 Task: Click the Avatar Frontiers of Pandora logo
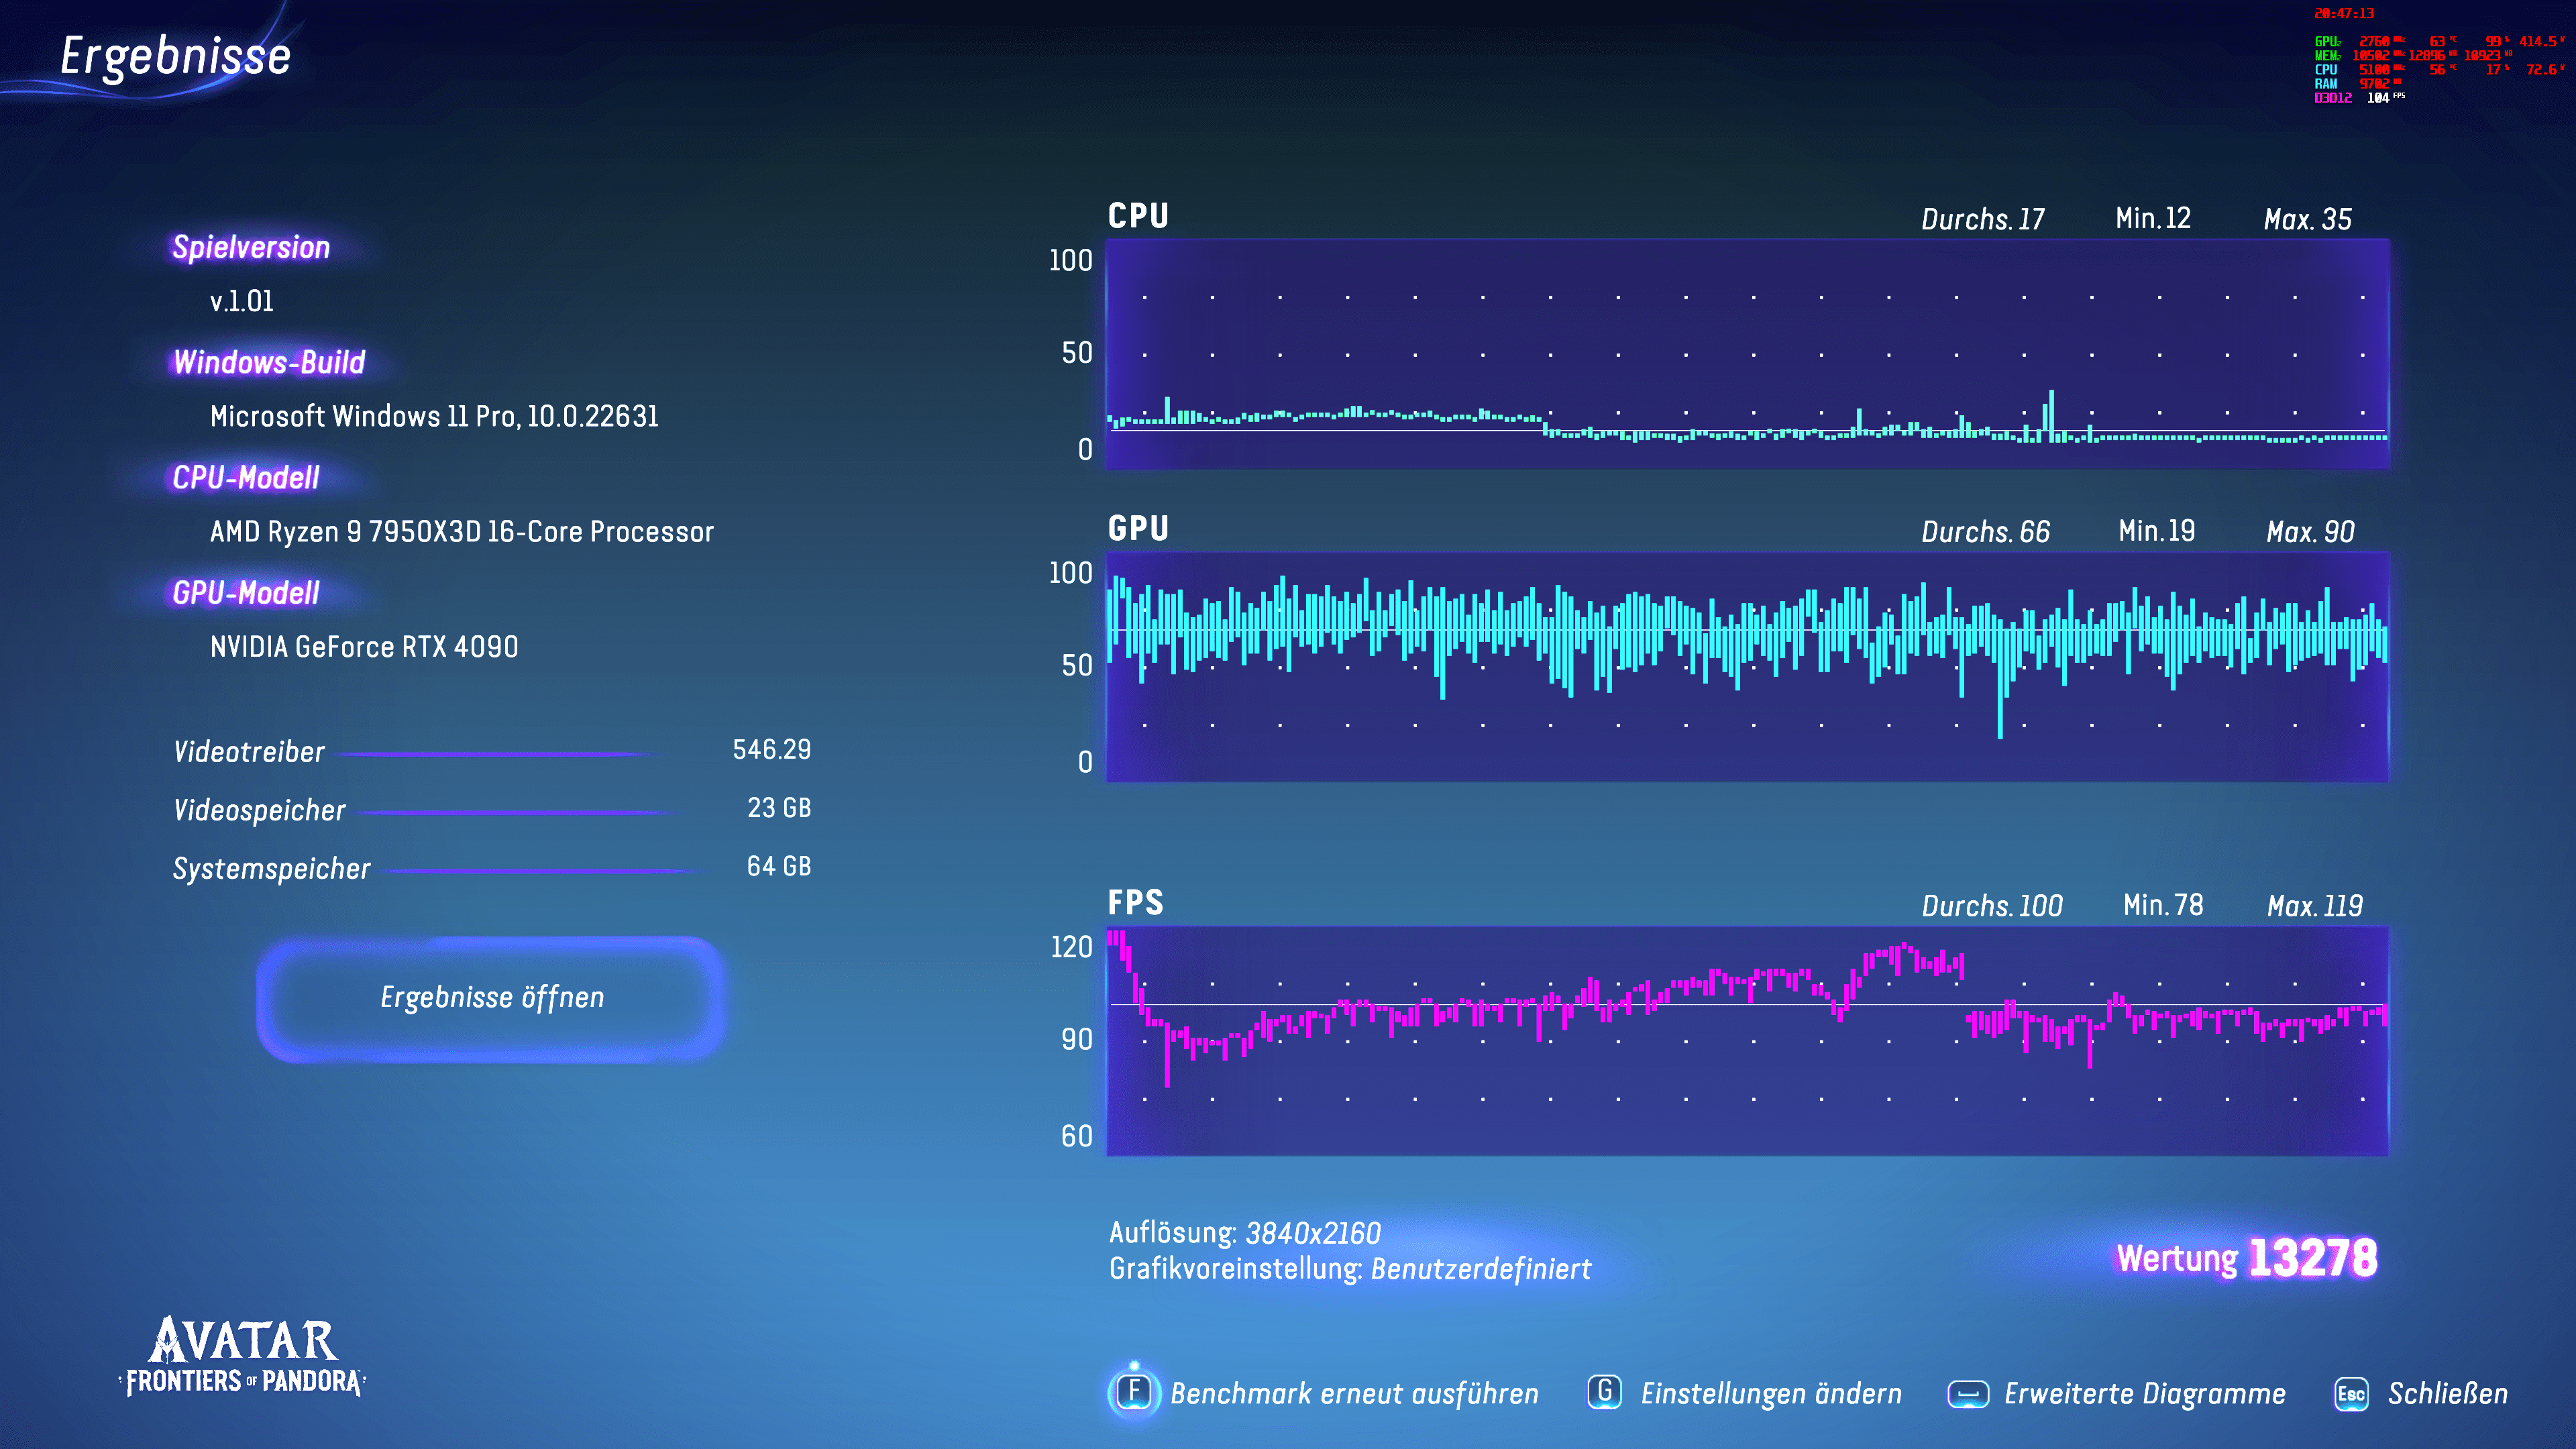(243, 1357)
